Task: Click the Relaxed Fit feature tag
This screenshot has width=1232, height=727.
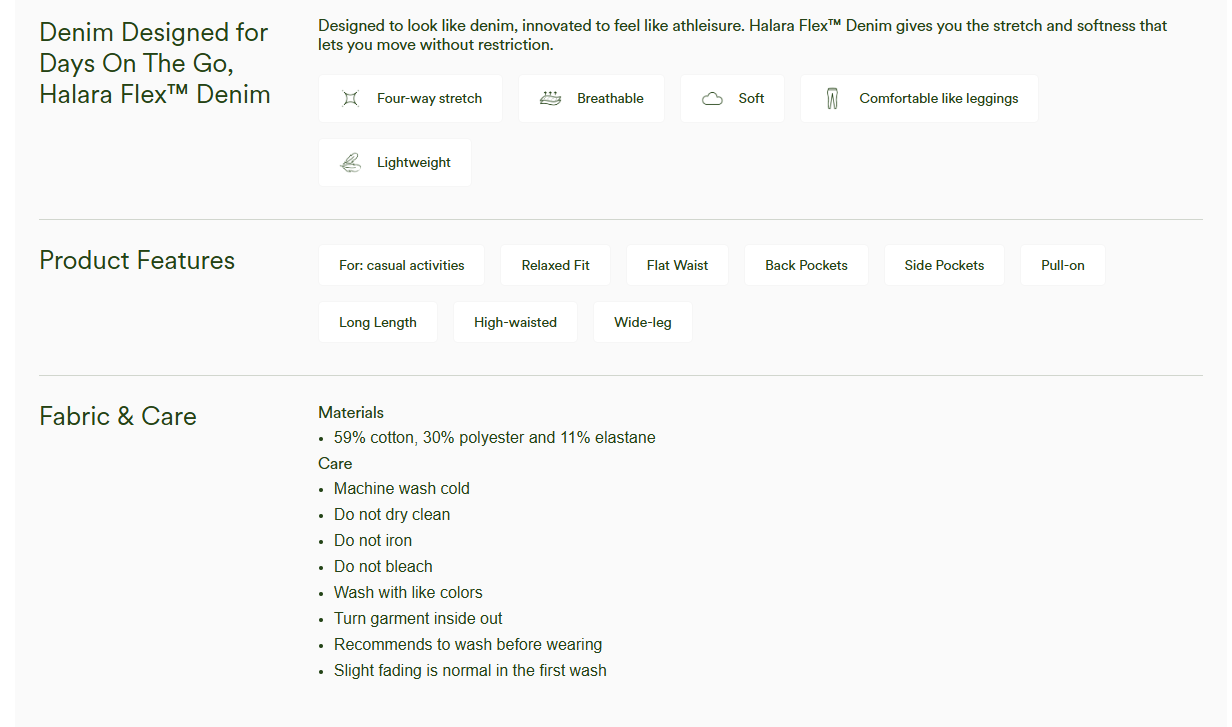Action: [555, 266]
